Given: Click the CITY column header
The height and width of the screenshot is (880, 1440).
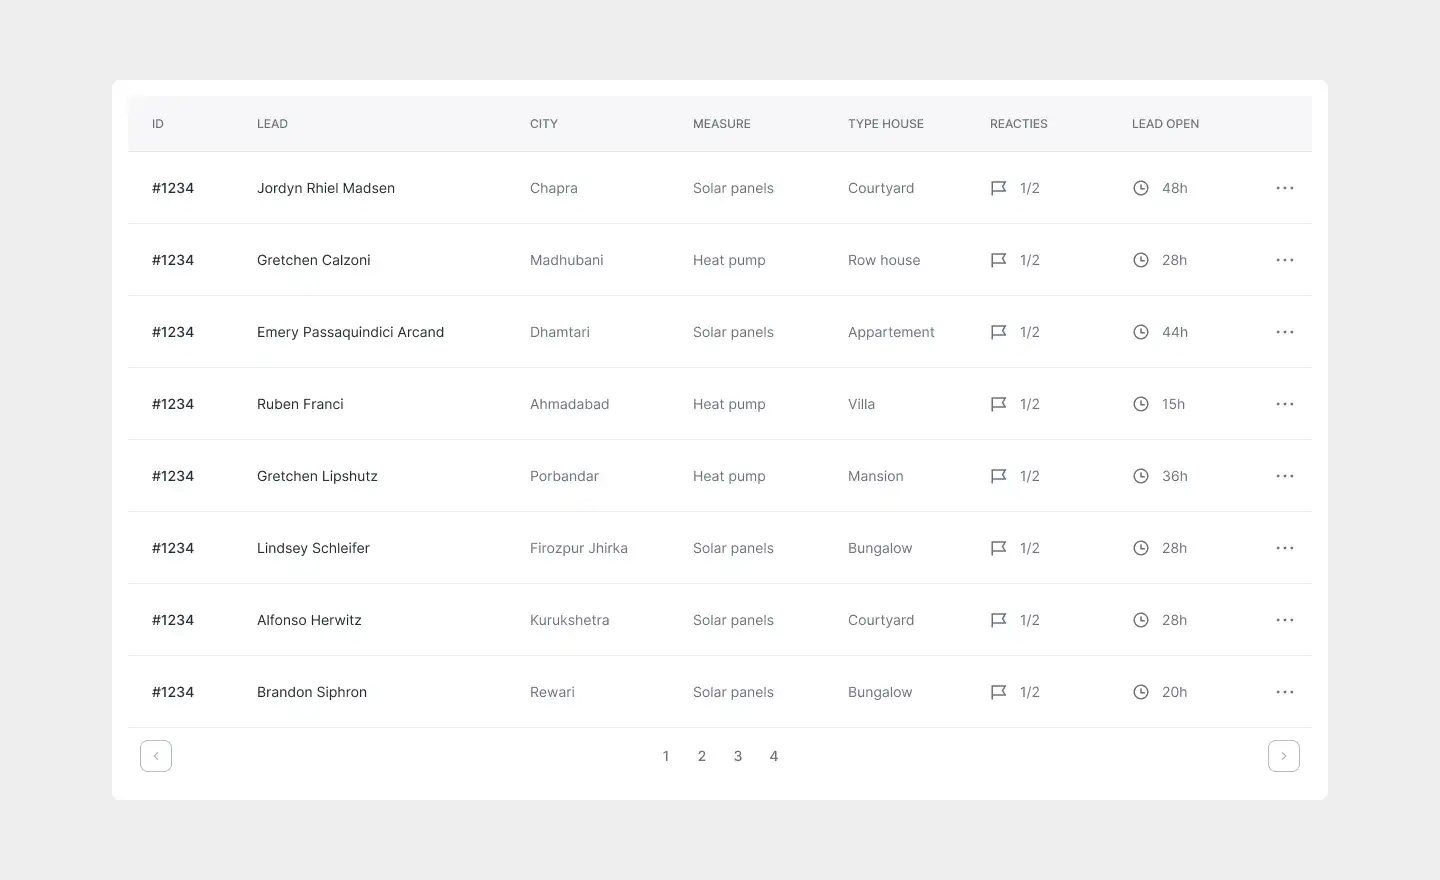Looking at the screenshot, I should 544,124.
